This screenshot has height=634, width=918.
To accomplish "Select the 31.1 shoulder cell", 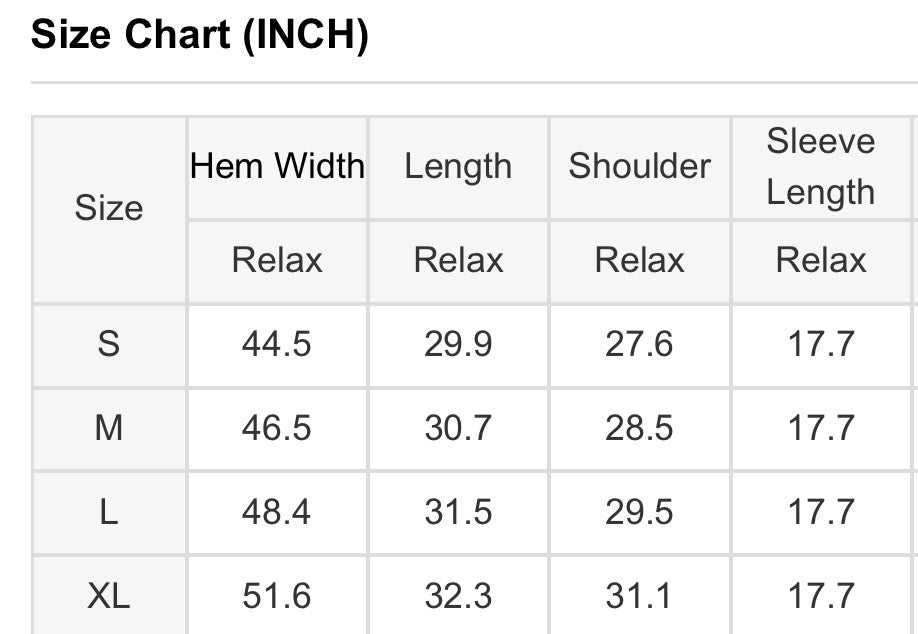I will coord(639,596).
